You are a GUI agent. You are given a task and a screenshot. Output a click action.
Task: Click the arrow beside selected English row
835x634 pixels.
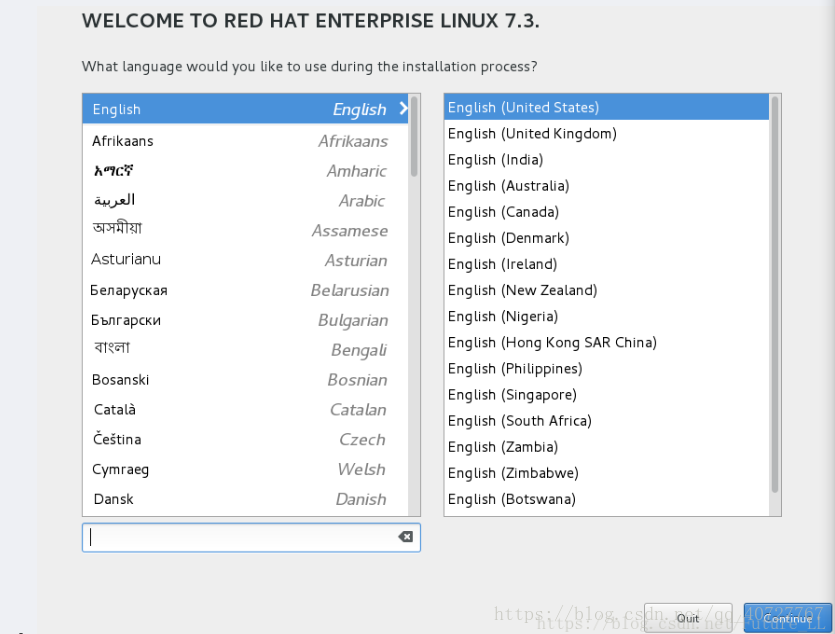[403, 109]
